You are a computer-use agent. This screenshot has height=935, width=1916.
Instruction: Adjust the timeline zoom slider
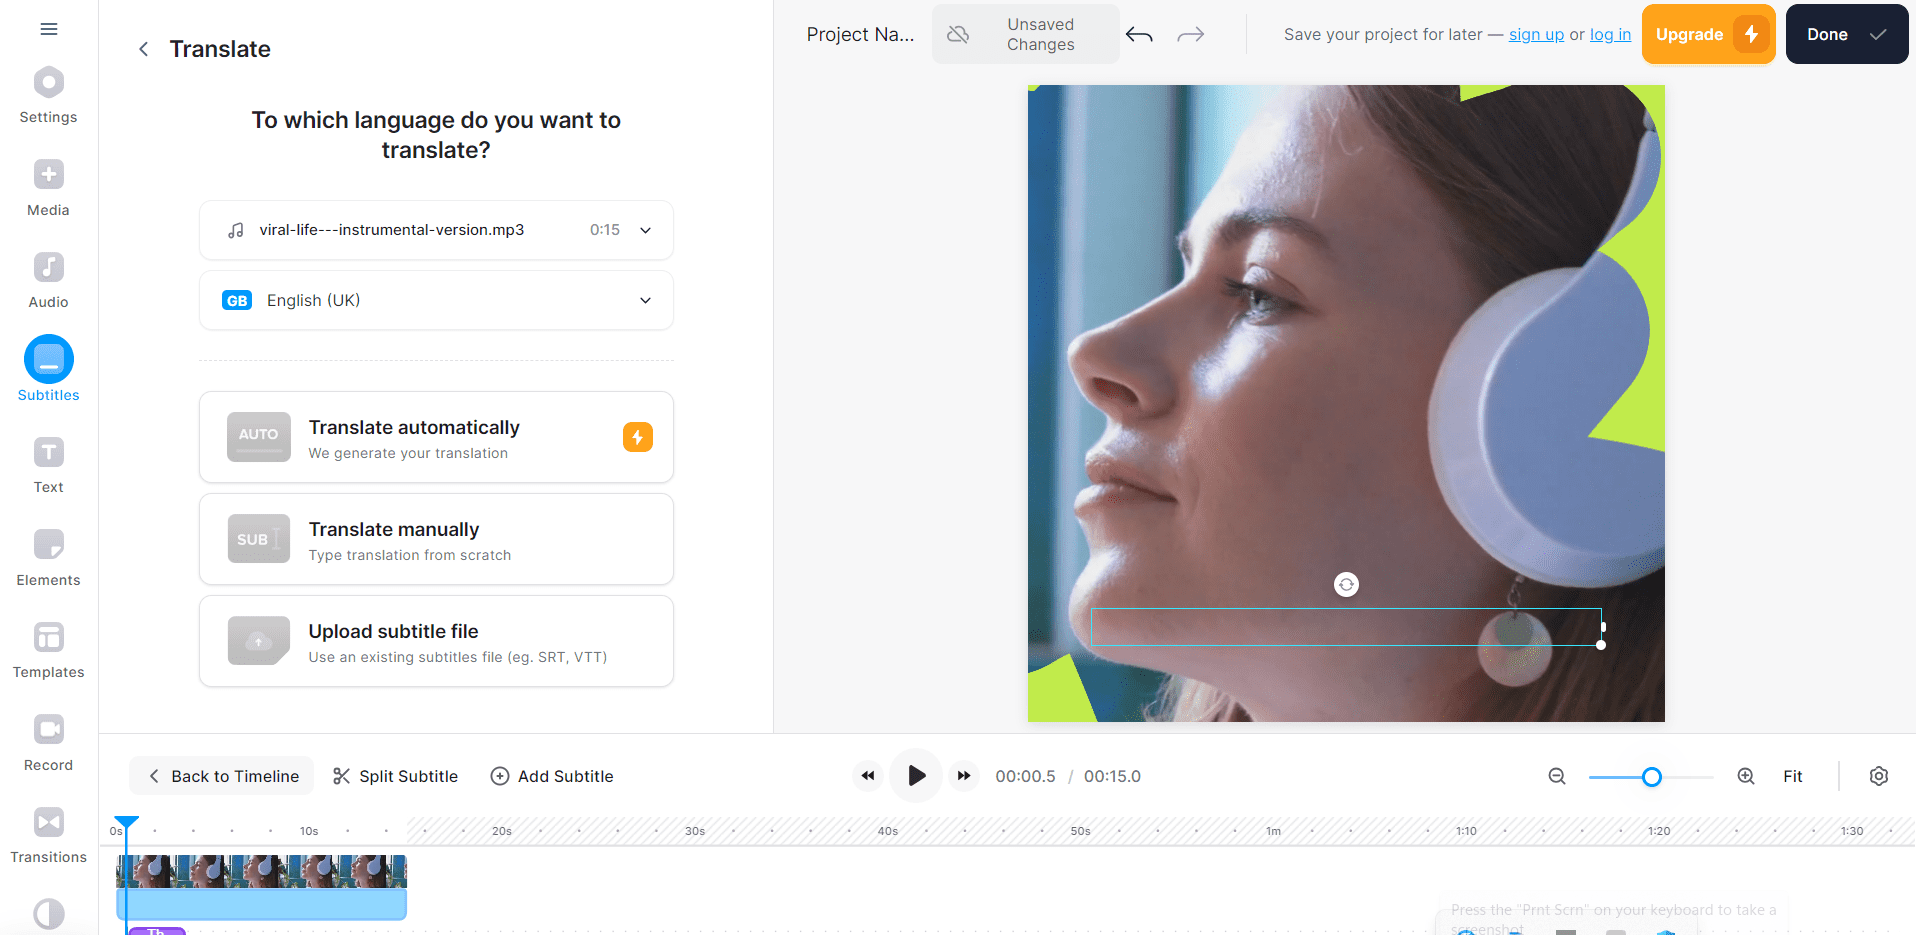click(x=1650, y=776)
